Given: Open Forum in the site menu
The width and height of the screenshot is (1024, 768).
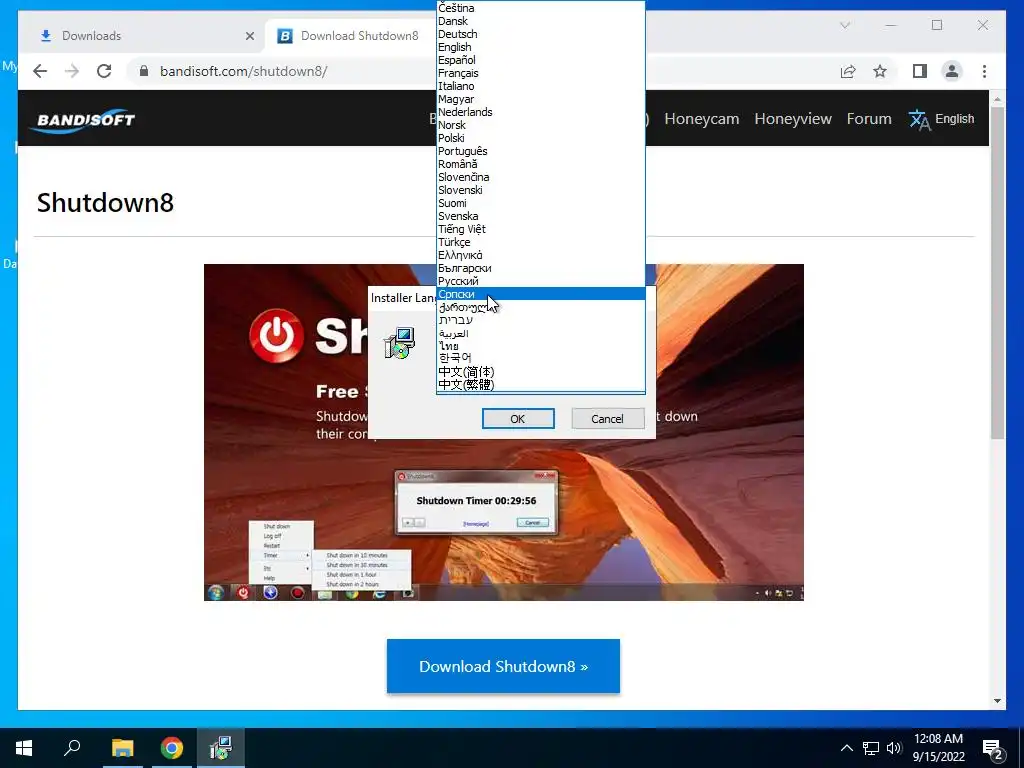Looking at the screenshot, I should tap(869, 119).
